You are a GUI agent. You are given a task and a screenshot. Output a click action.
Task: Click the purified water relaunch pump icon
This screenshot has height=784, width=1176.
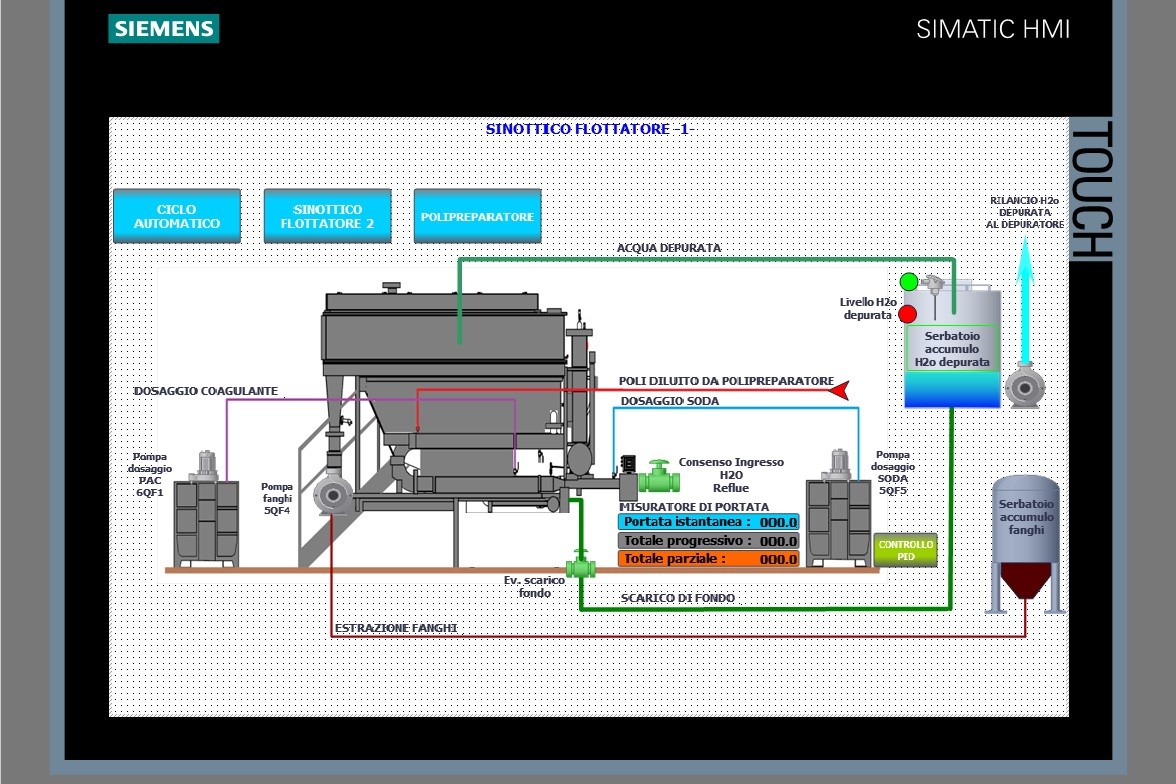point(1024,386)
